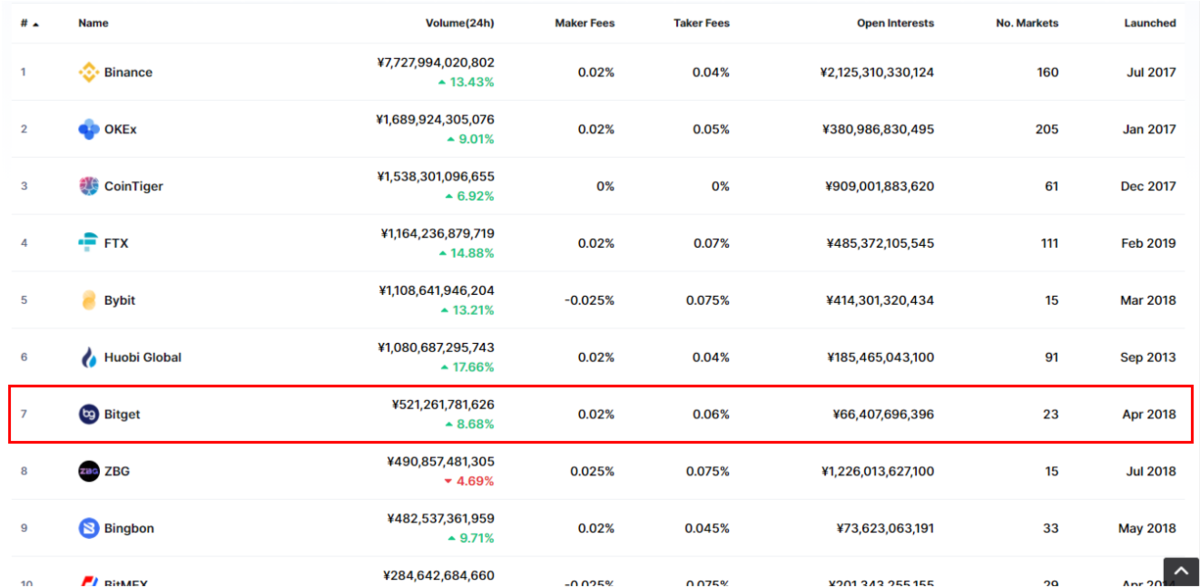Open the Binance exchange logo icon
Image resolution: width=1200 pixels, height=587 pixels.
88,72
